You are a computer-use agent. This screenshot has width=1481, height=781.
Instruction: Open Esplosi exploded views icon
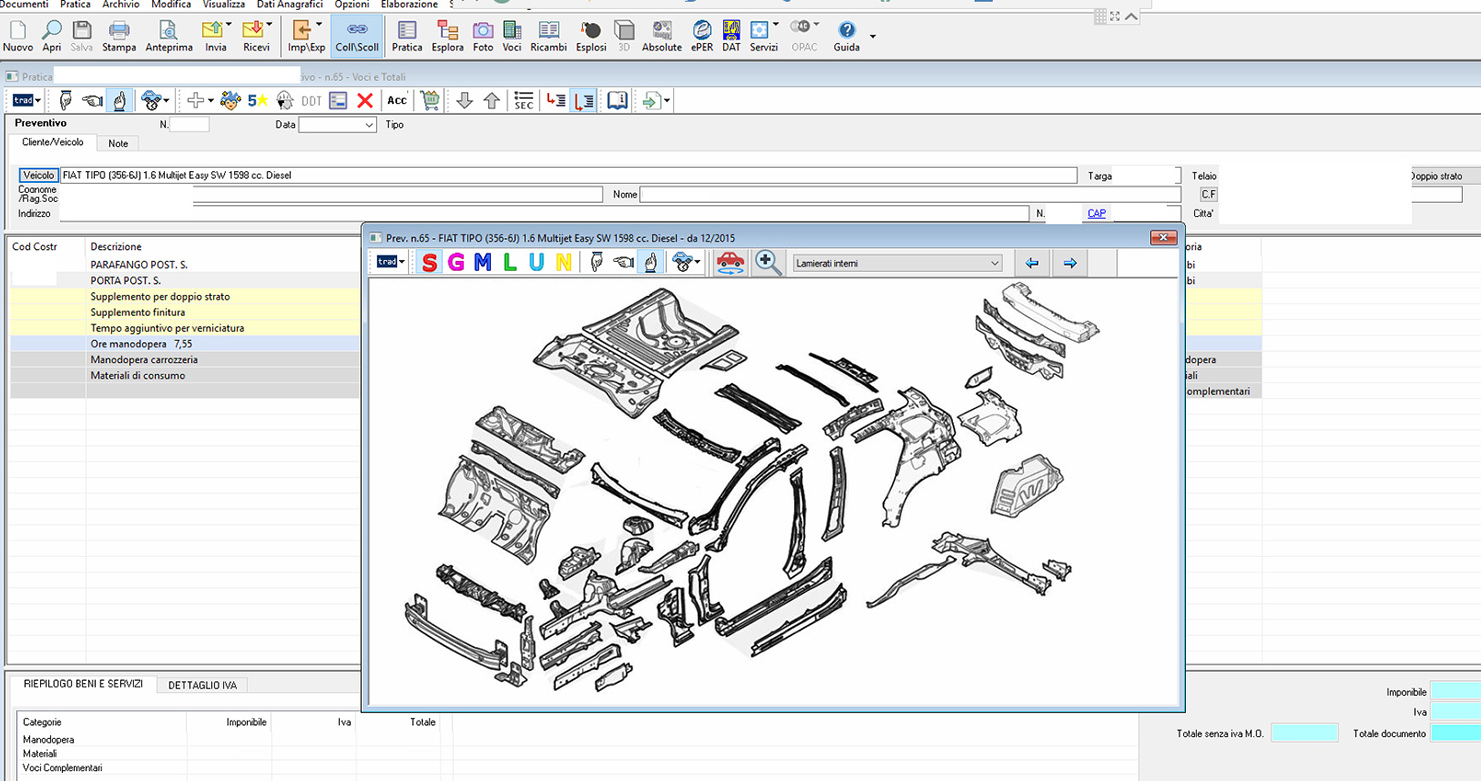click(x=591, y=36)
